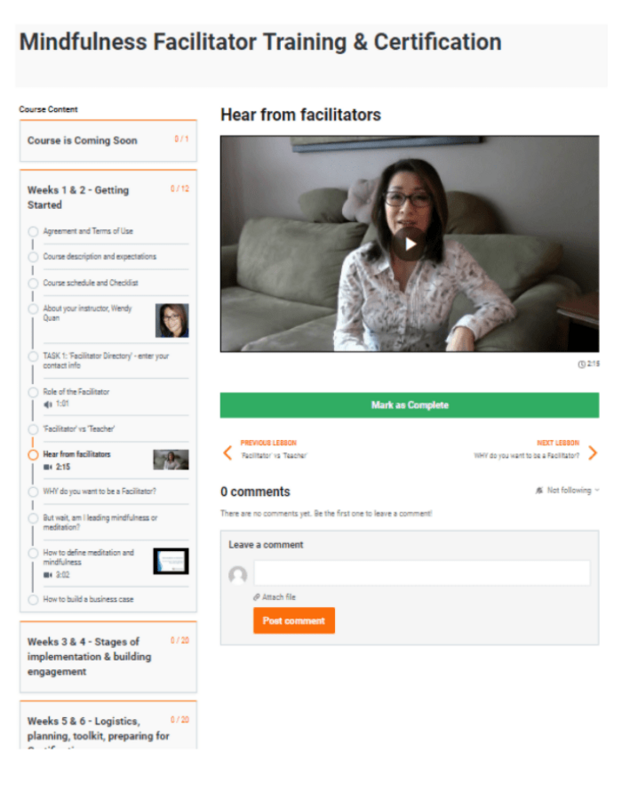The width and height of the screenshot is (622, 800).
Task: Click the paperclip Attach file icon
Action: coord(257,597)
